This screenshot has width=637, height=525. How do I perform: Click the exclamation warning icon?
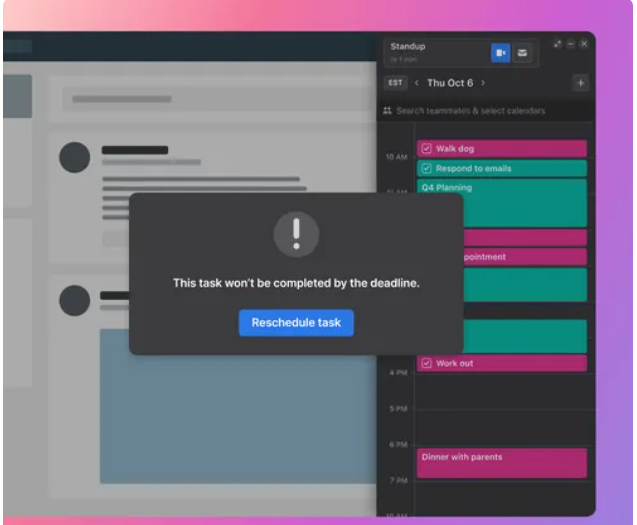click(x=296, y=235)
